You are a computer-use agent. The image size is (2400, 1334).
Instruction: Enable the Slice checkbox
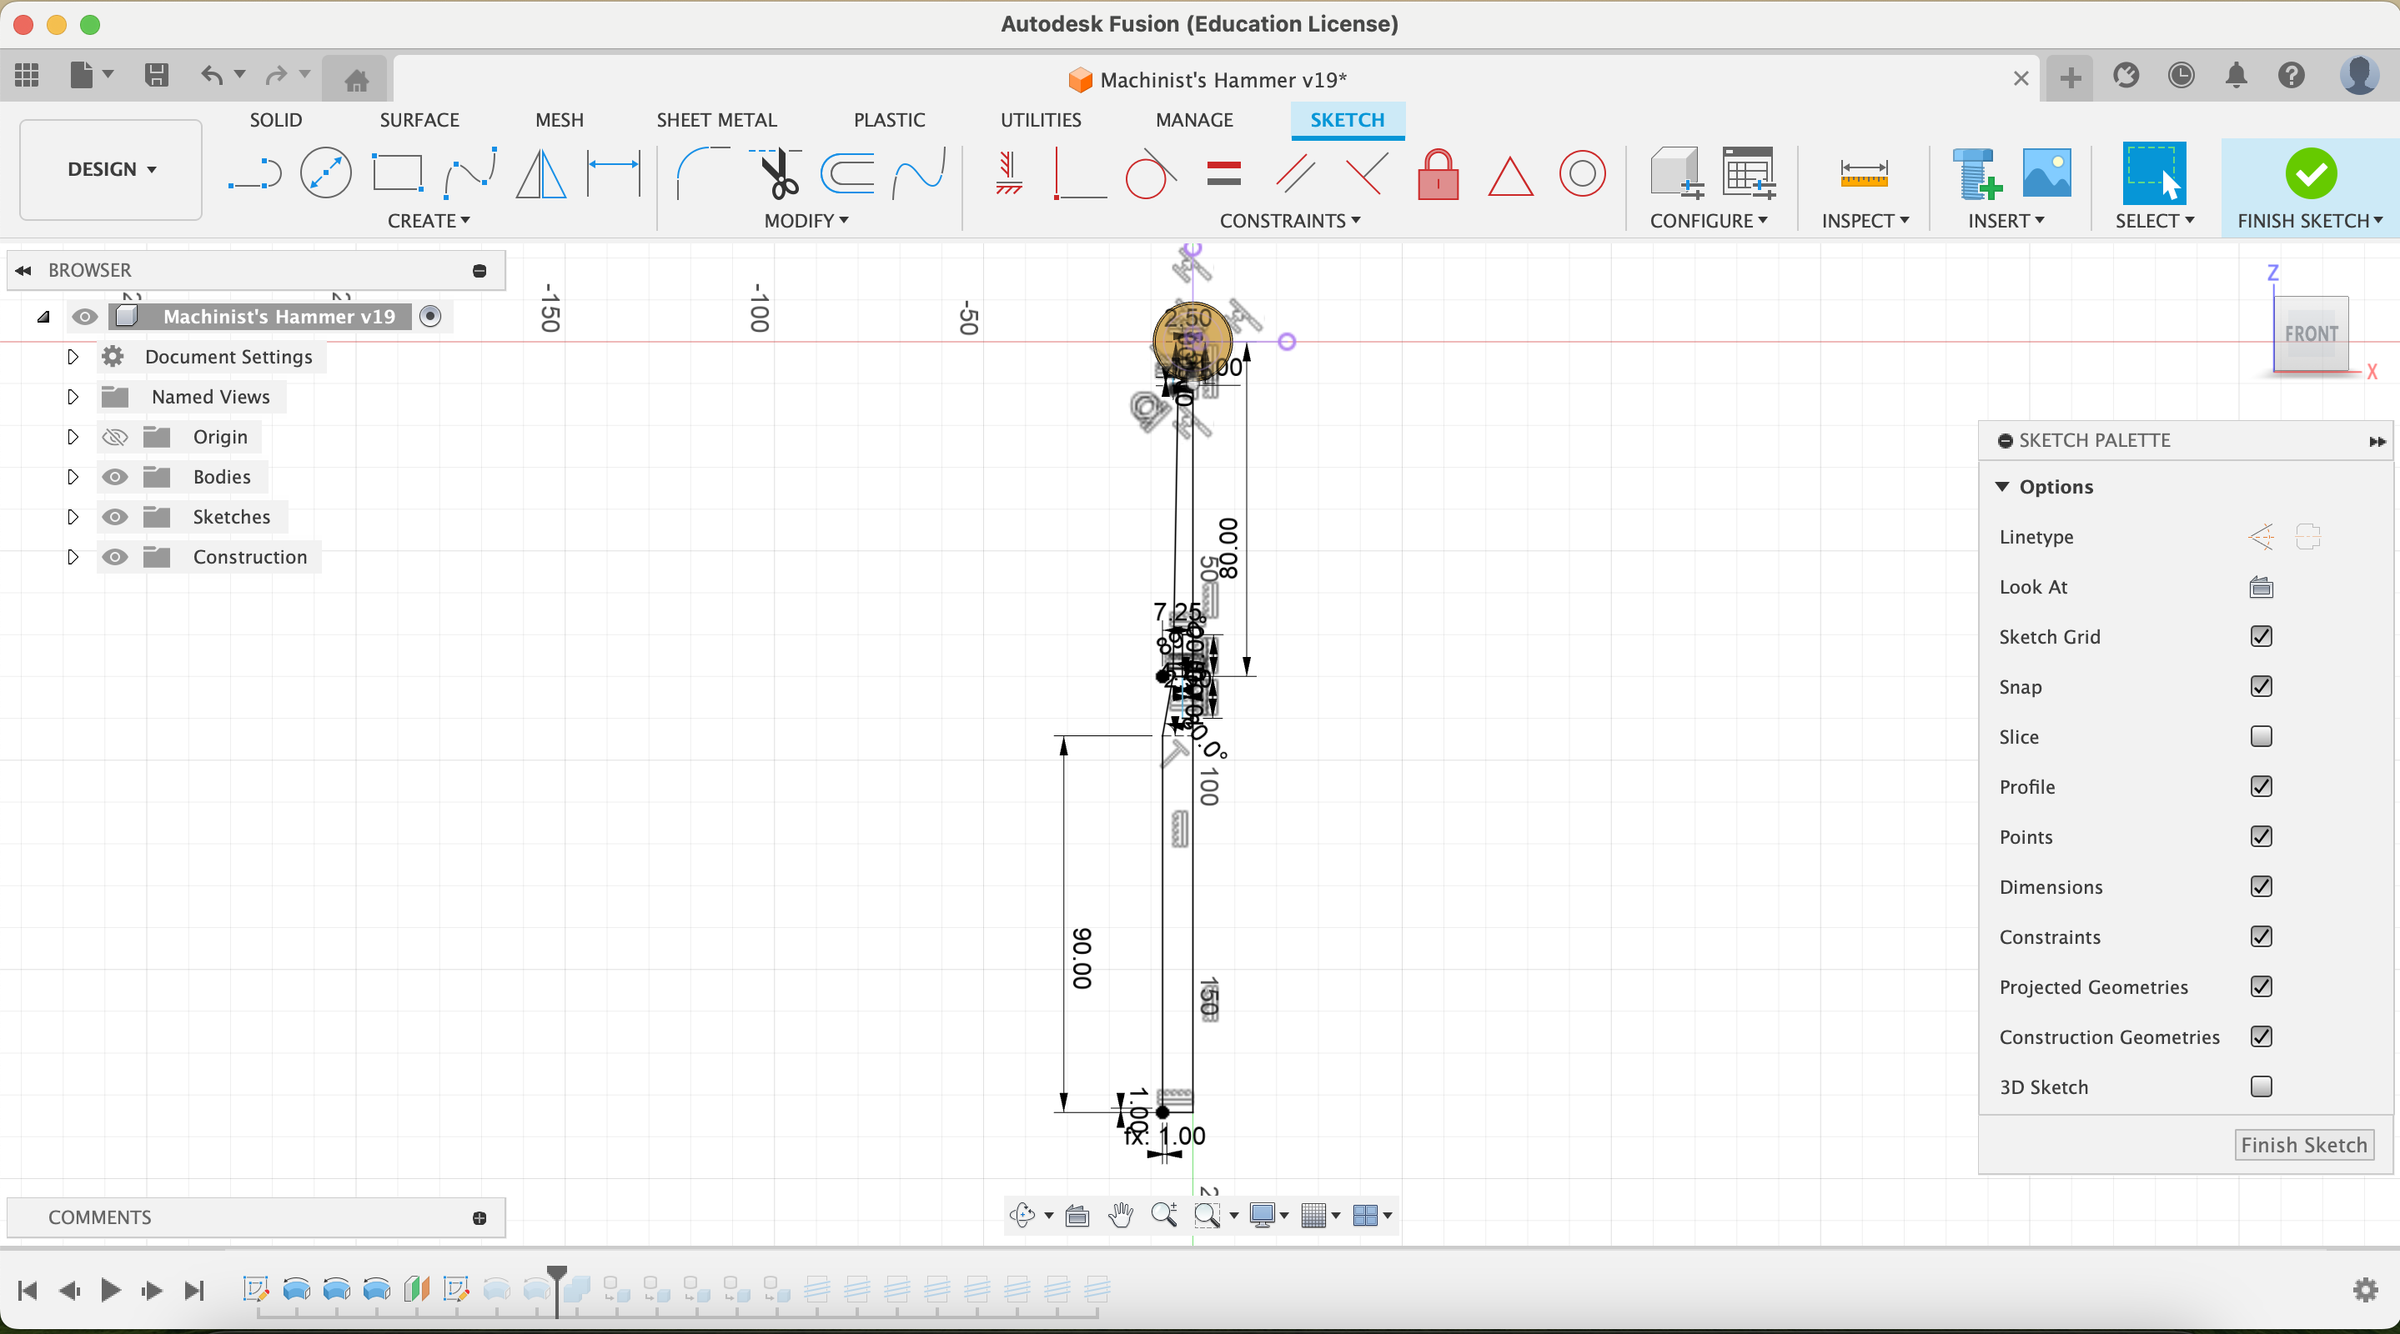2261,737
